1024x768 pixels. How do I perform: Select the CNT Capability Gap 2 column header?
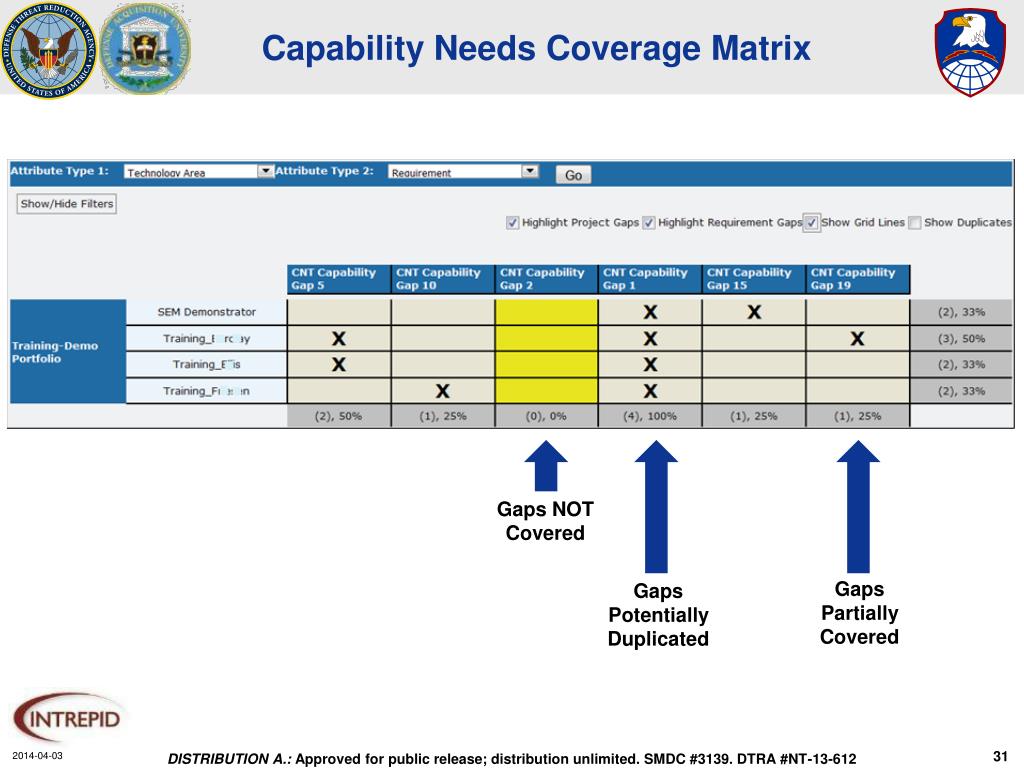[547, 279]
